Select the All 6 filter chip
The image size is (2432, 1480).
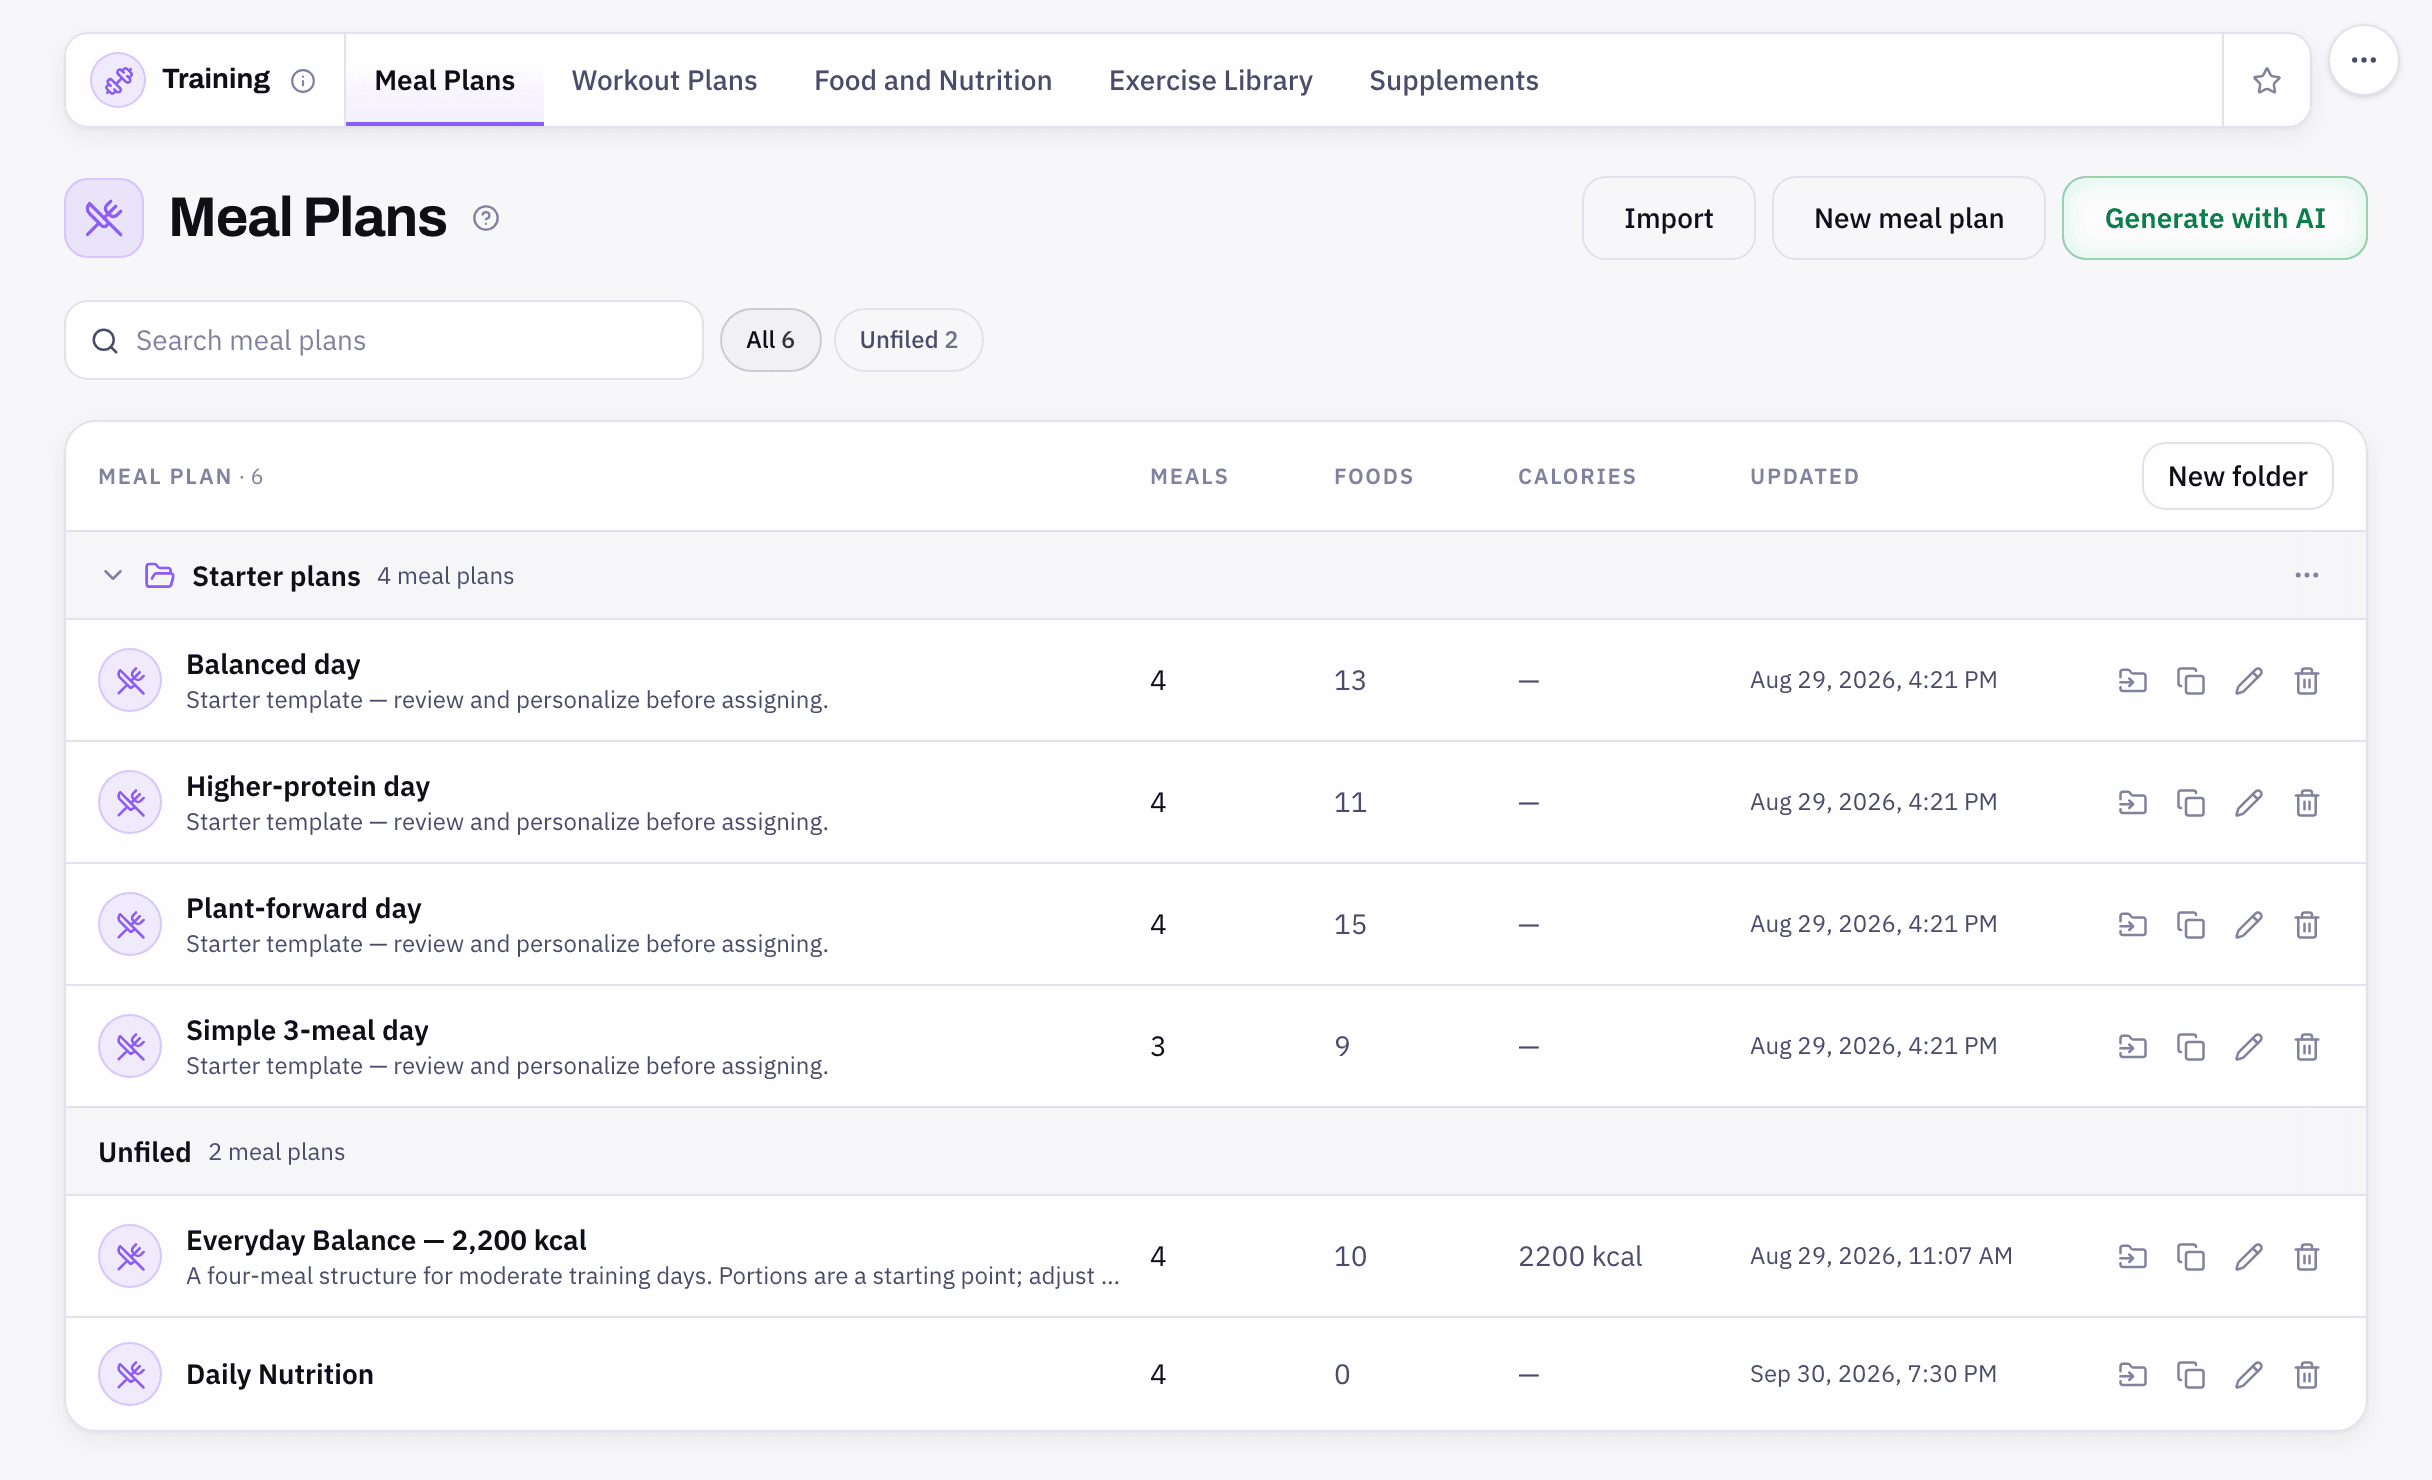(x=770, y=340)
